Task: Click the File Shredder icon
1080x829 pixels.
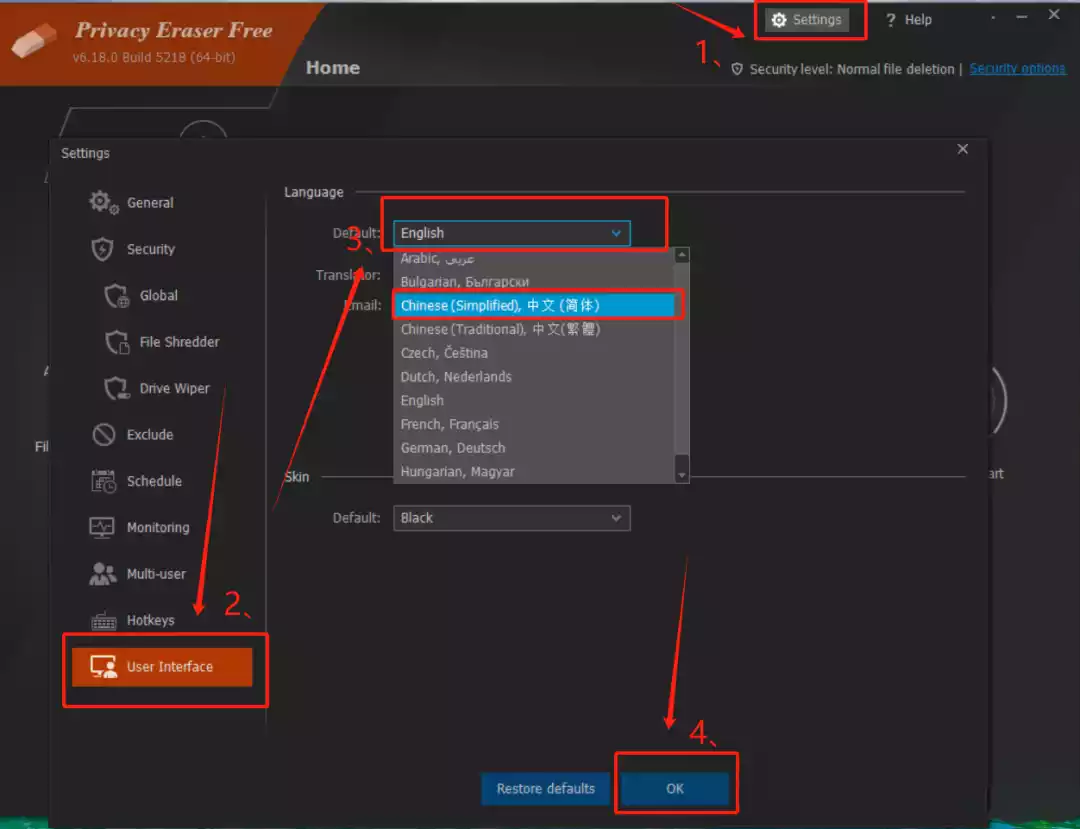Action: click(116, 342)
